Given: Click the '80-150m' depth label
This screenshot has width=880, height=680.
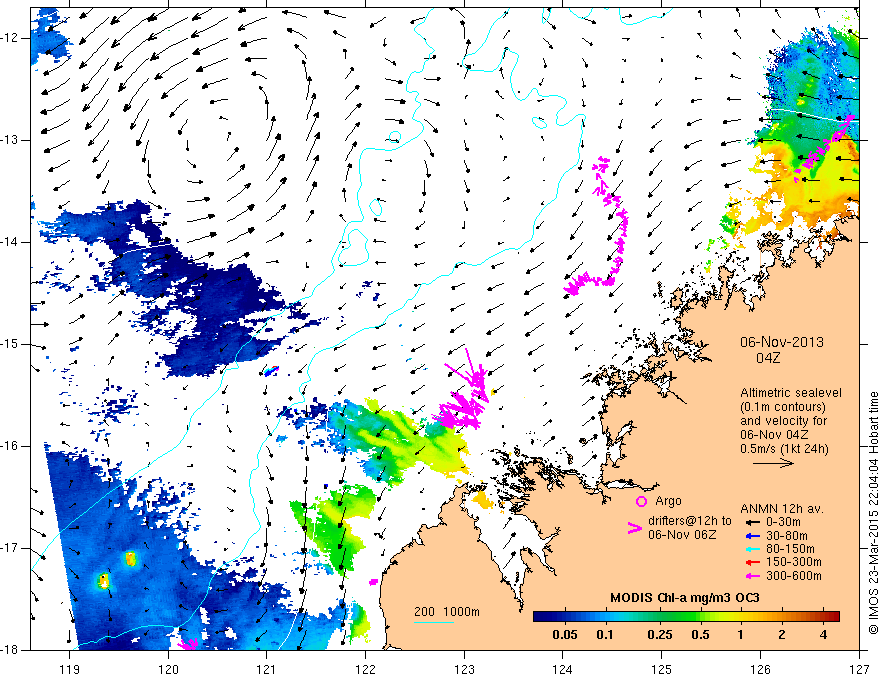Looking at the screenshot, I should tap(790, 549).
